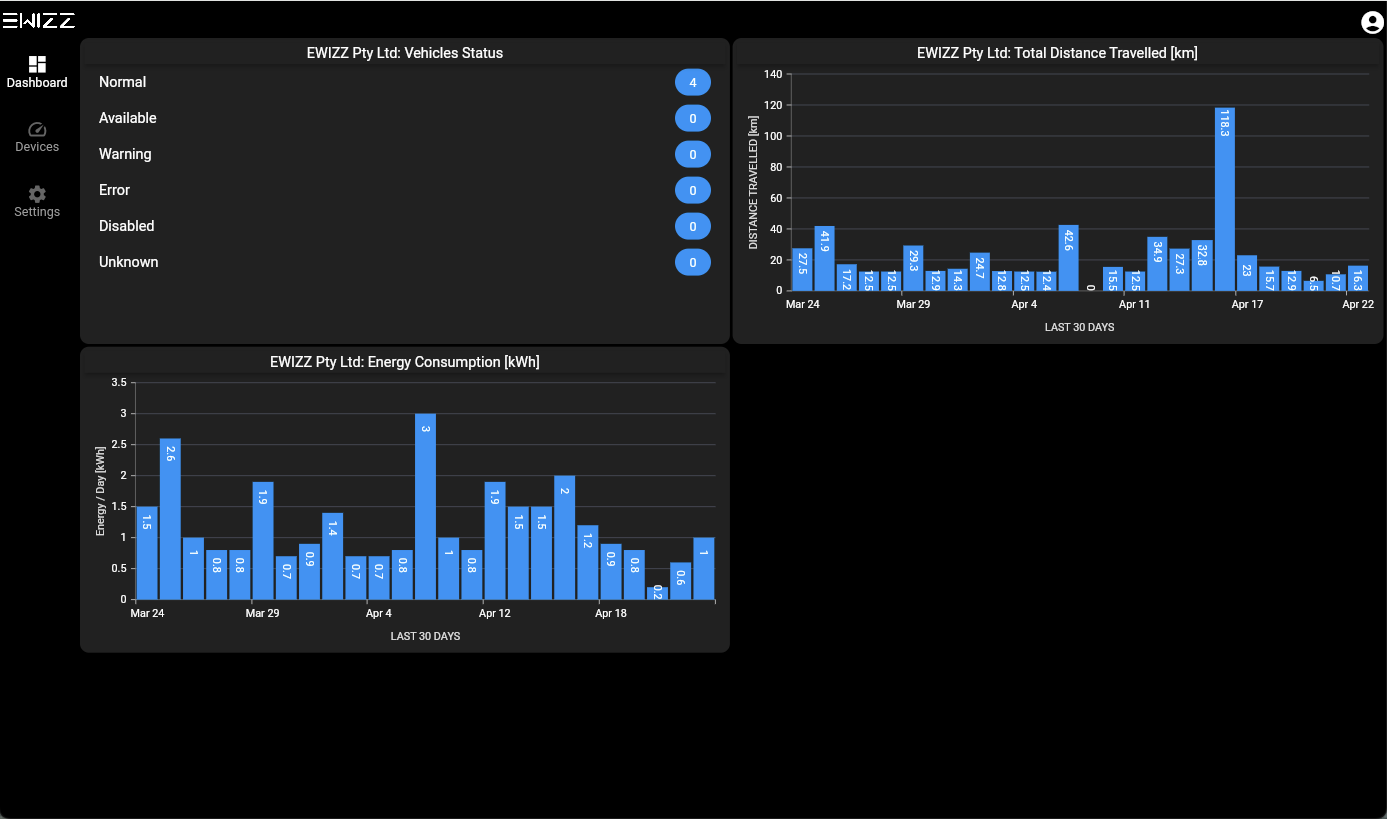Click the Energy Consumption chart title
1387x819 pixels.
(405, 362)
